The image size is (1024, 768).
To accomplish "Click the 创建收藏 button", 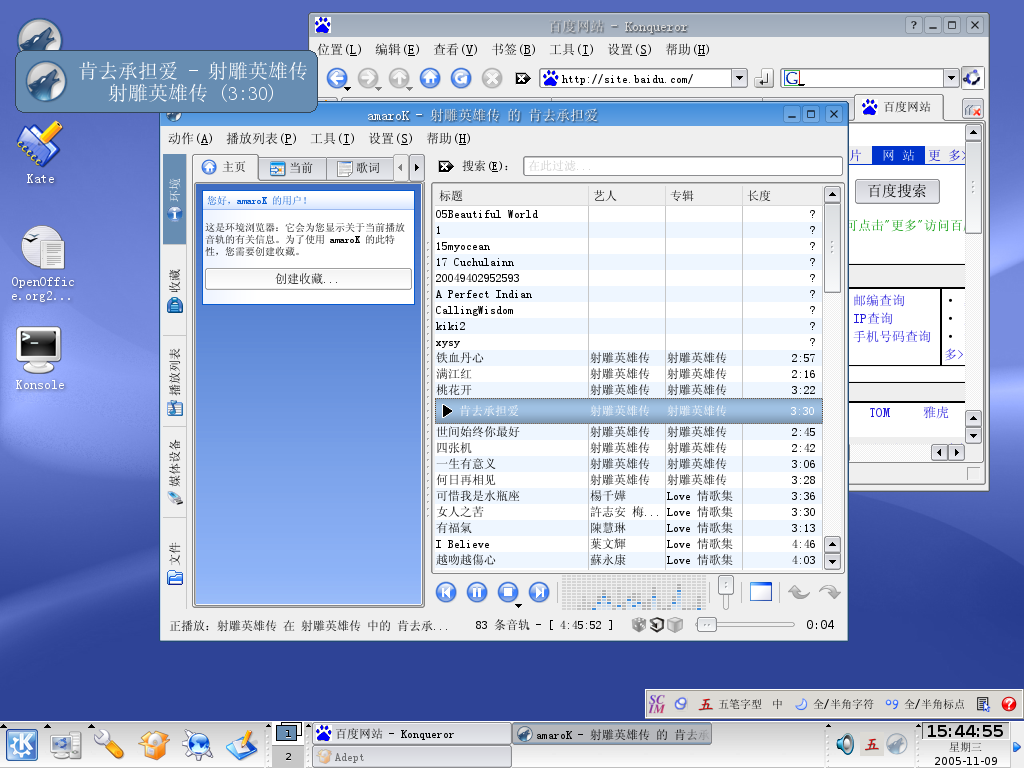I will click(x=308, y=279).
